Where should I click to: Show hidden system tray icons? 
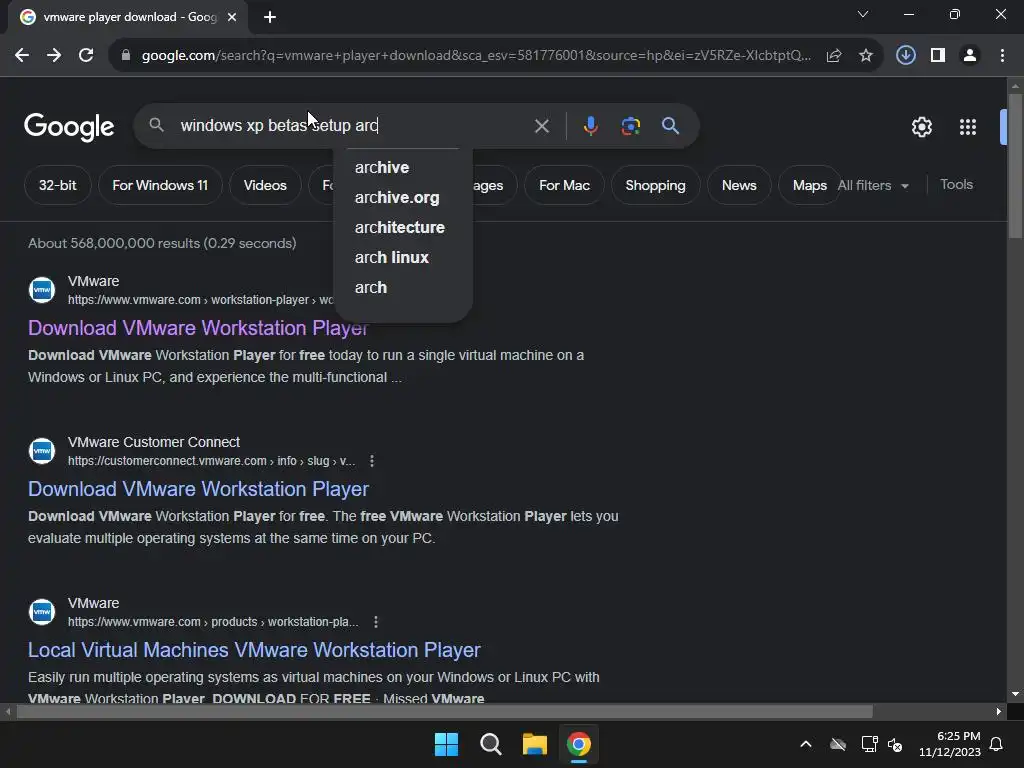tap(806, 744)
